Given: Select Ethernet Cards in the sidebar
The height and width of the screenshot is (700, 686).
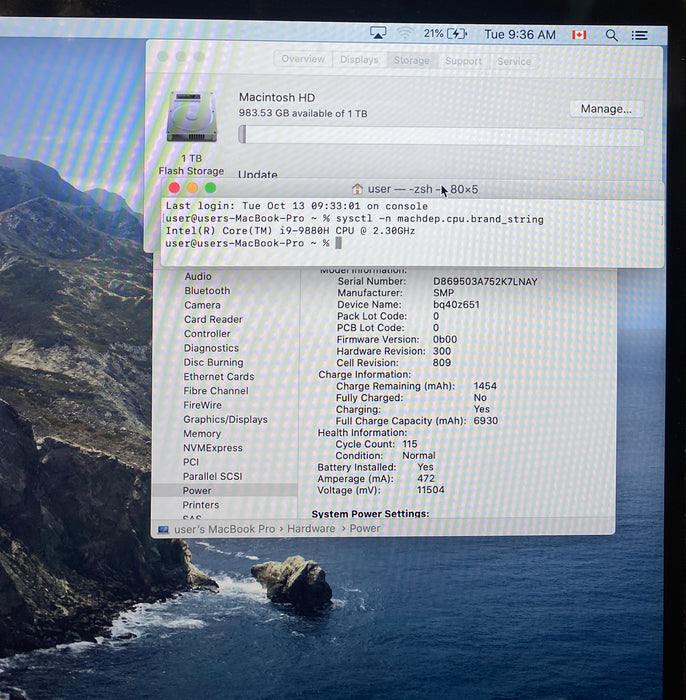Looking at the screenshot, I should [x=219, y=376].
